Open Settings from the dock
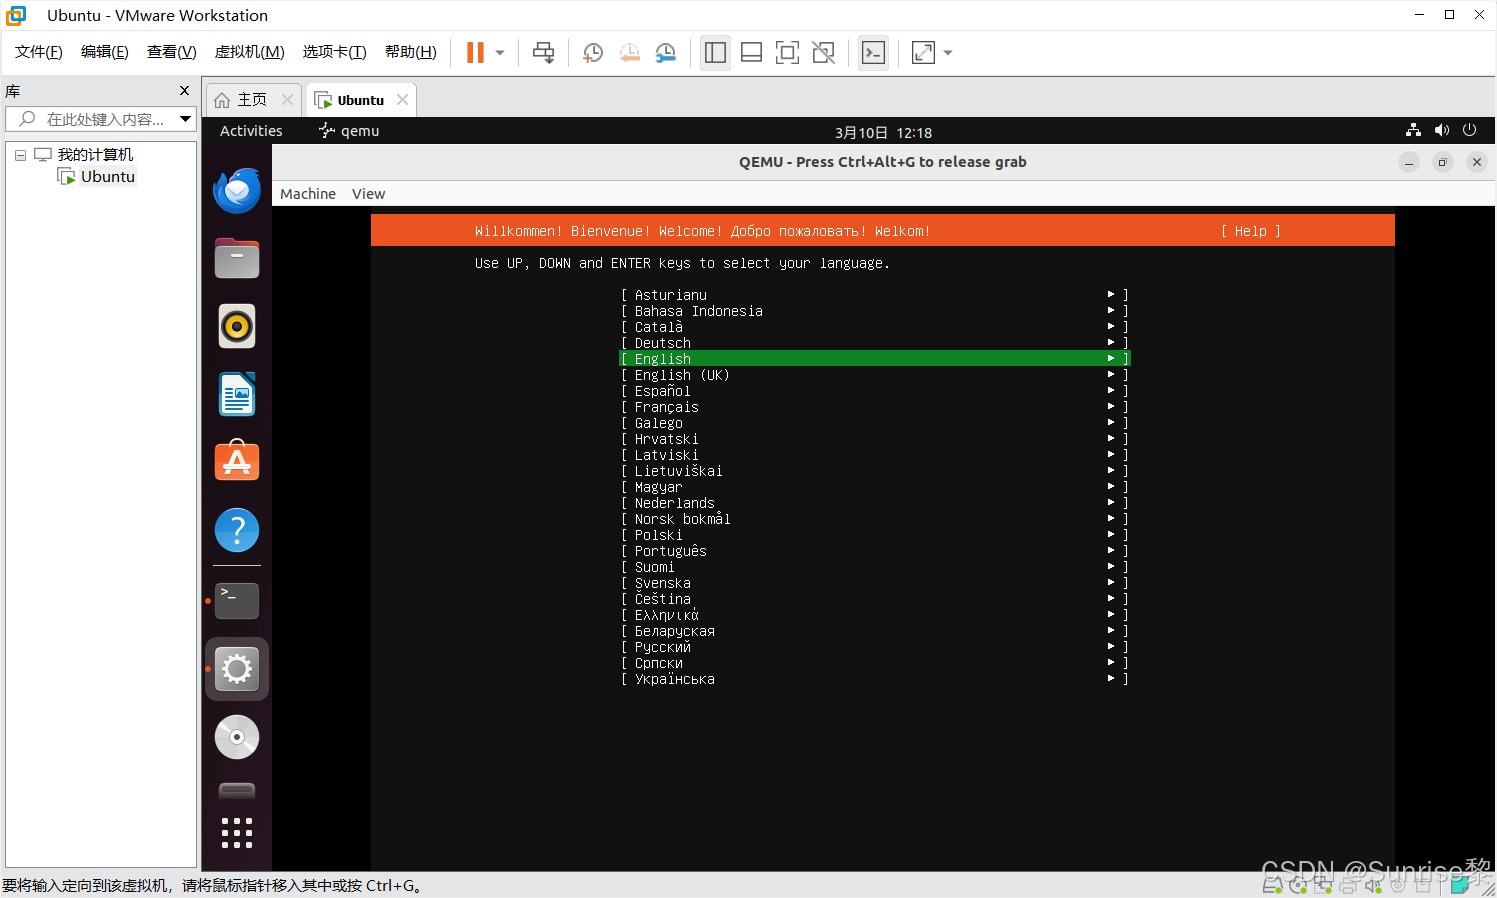The width and height of the screenshot is (1497, 898). click(x=237, y=669)
